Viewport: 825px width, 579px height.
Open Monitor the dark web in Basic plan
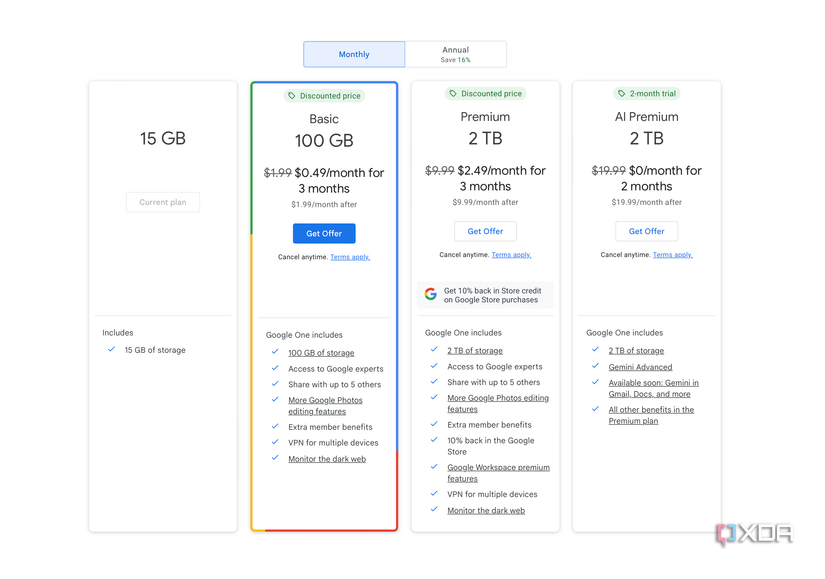pos(327,459)
